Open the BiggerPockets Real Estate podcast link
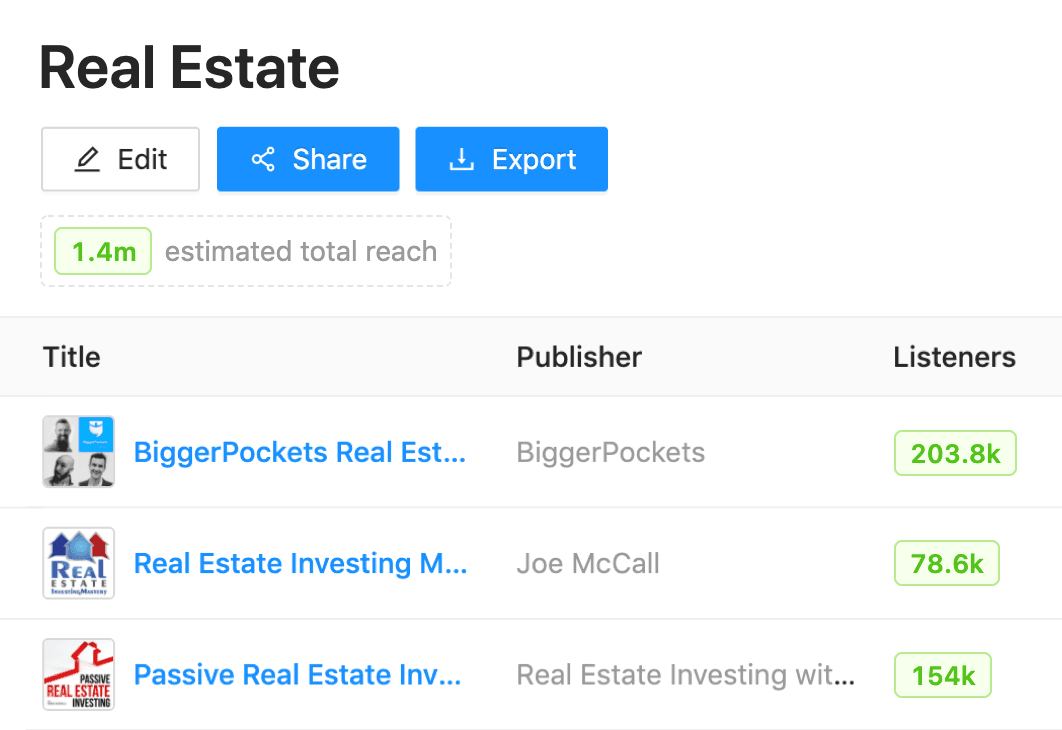1062x730 pixels. coord(300,452)
